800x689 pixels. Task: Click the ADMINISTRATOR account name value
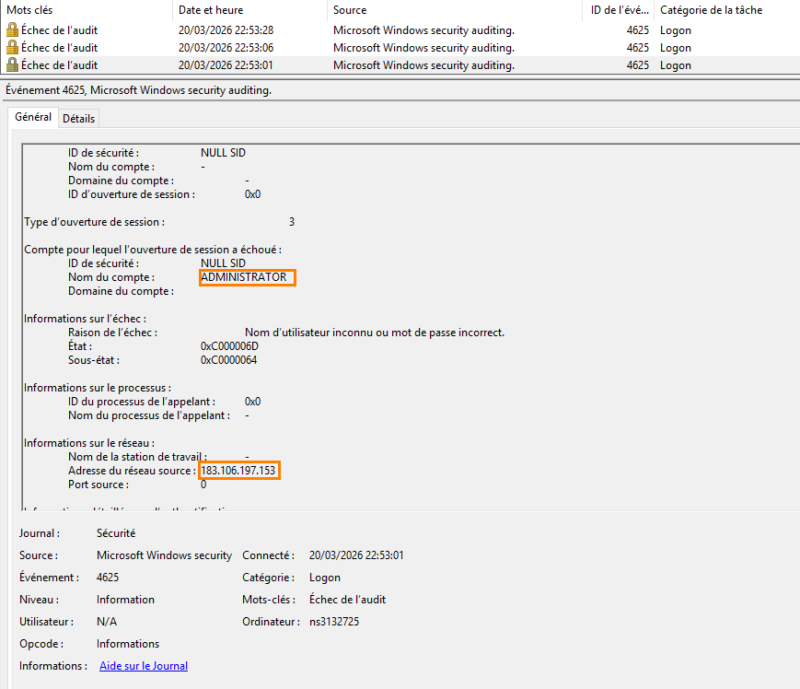pos(243,277)
